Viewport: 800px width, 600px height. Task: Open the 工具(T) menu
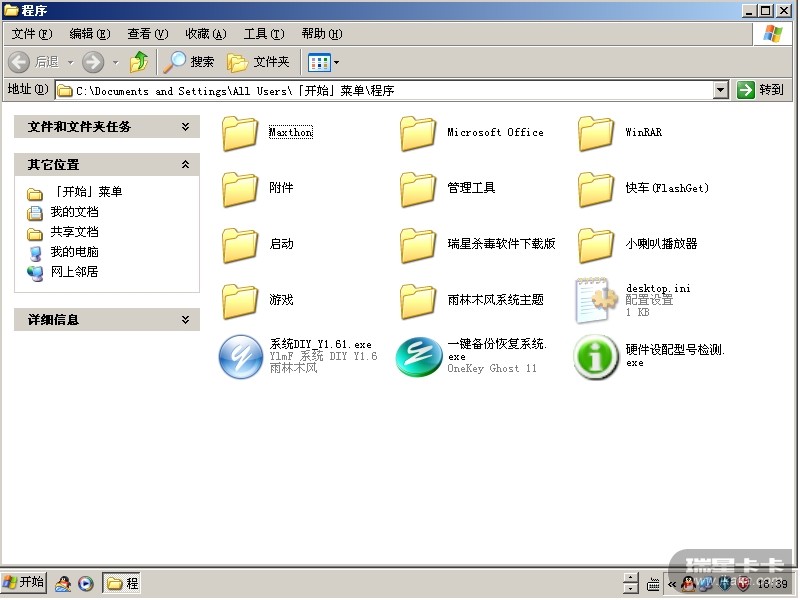(x=264, y=34)
